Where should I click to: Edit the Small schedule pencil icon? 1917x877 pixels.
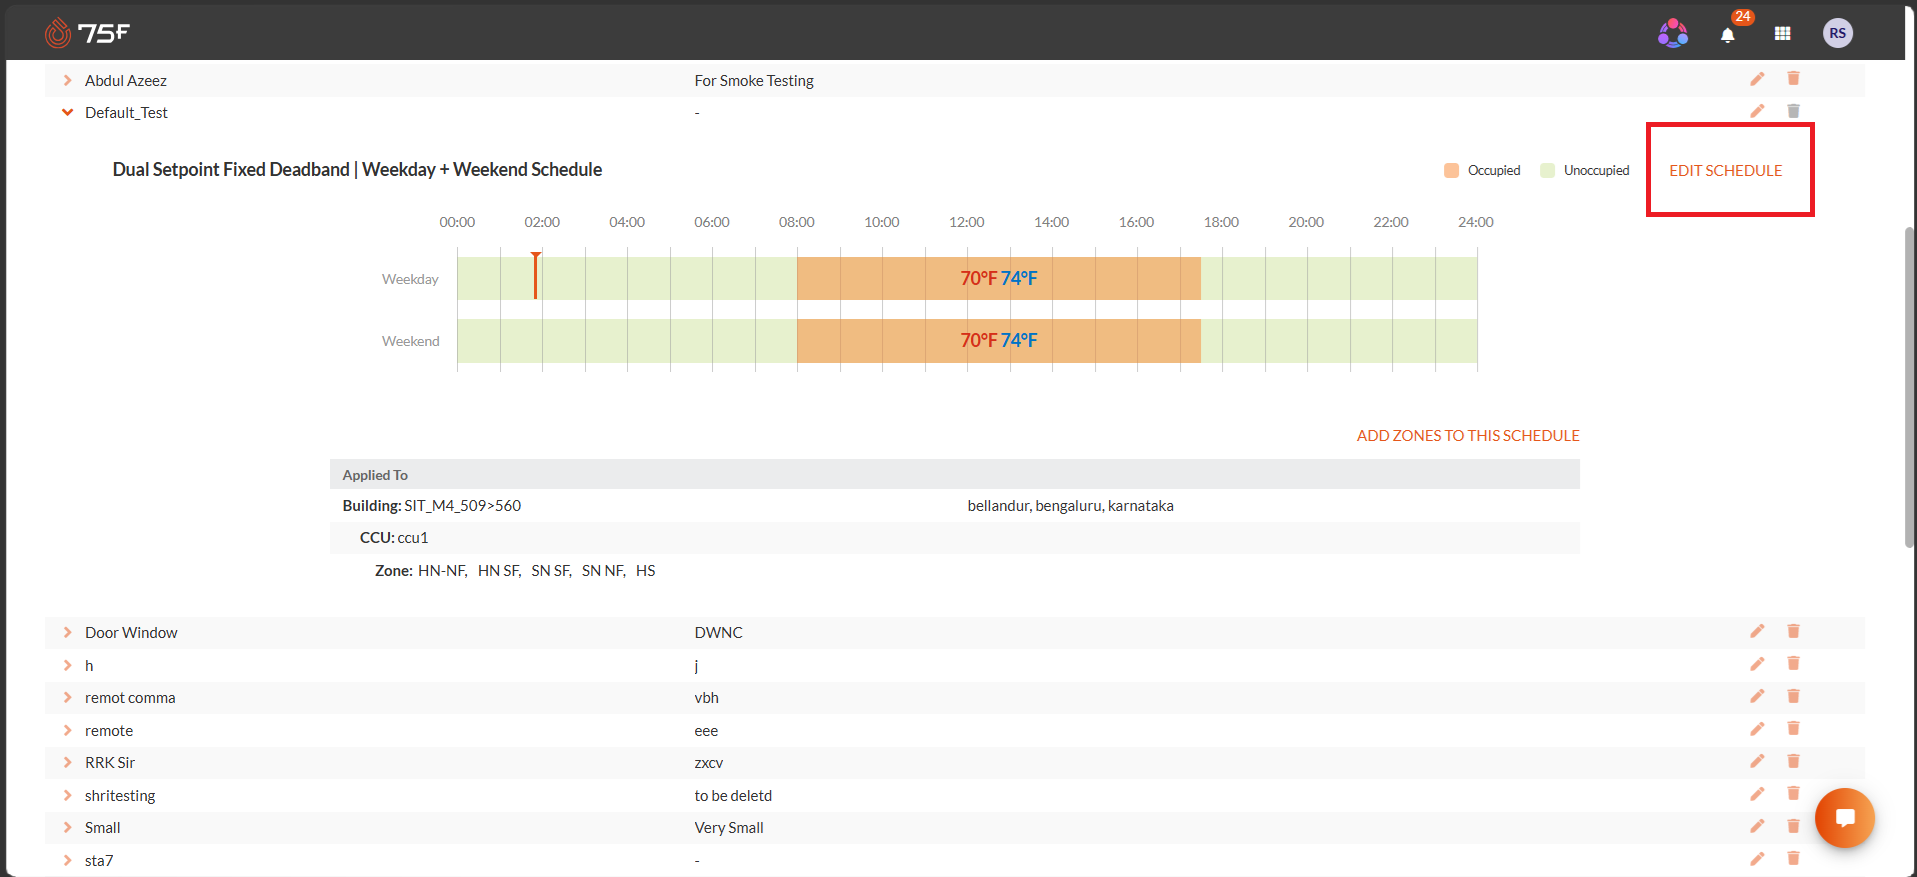click(1757, 827)
